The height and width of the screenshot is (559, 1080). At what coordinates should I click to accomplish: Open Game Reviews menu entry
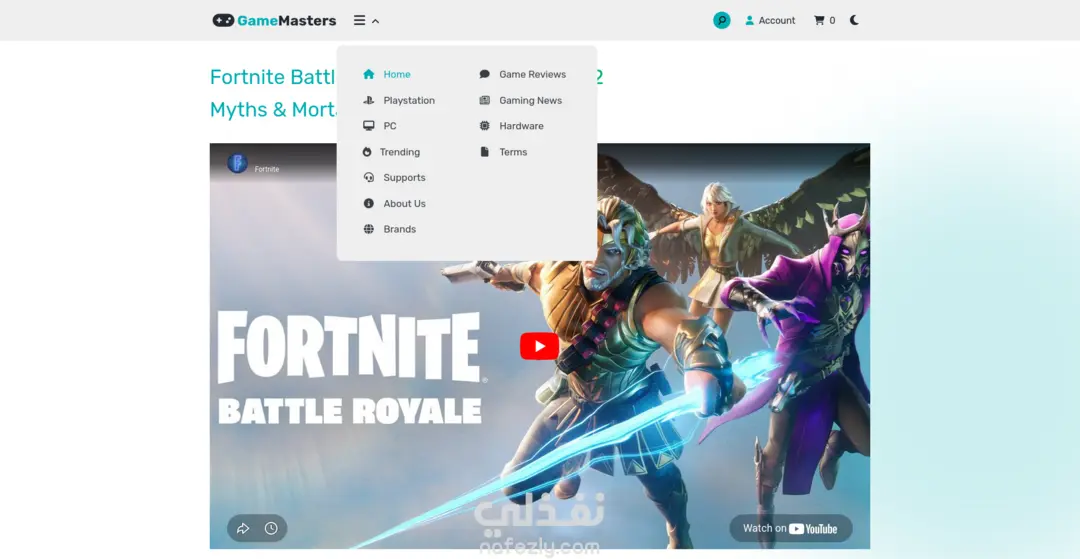(532, 74)
